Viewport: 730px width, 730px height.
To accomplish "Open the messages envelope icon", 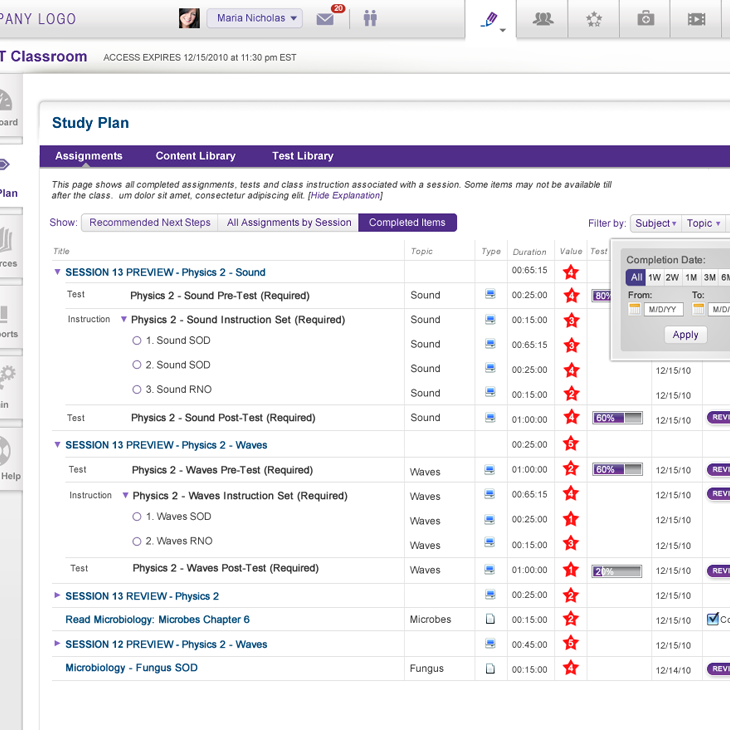I will tap(325, 19).
